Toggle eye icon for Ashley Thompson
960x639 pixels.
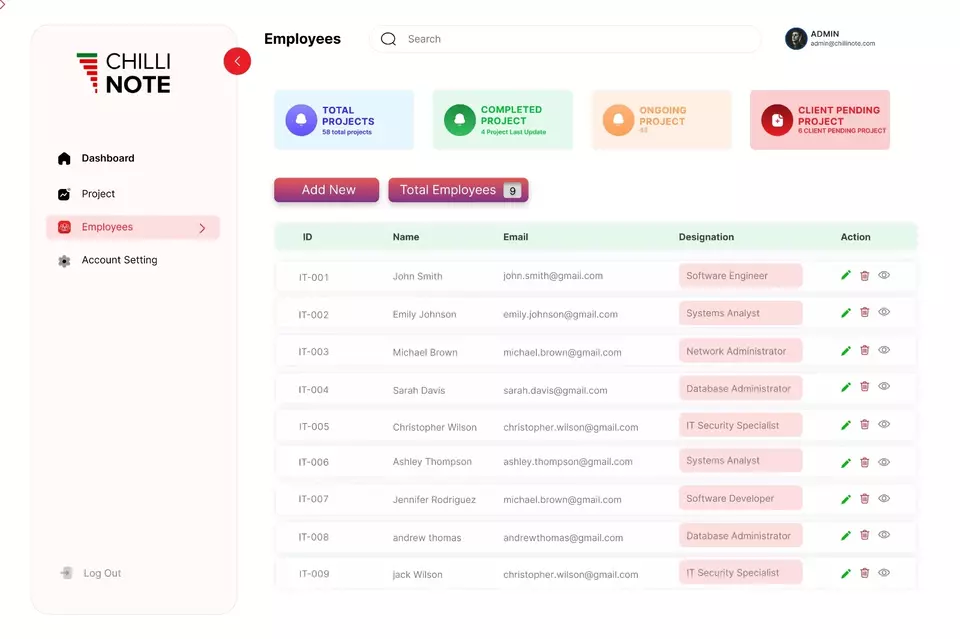tap(884, 462)
